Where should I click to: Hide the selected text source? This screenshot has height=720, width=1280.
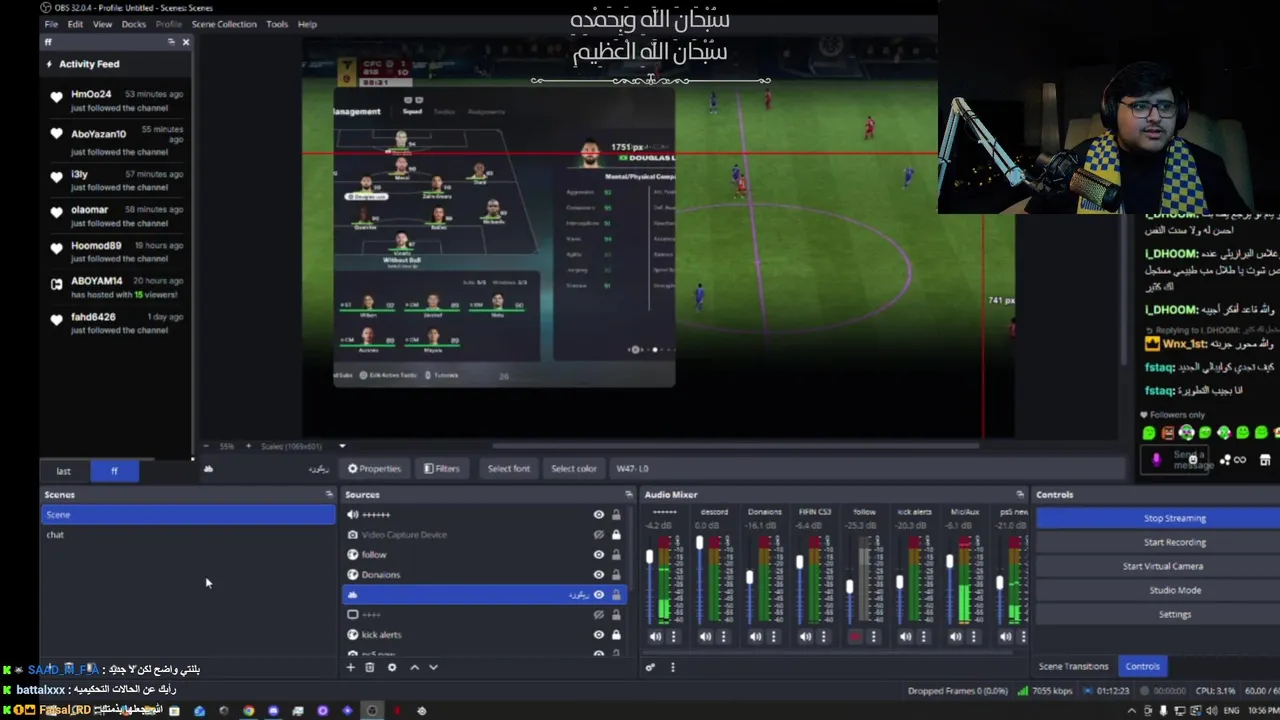pos(598,595)
